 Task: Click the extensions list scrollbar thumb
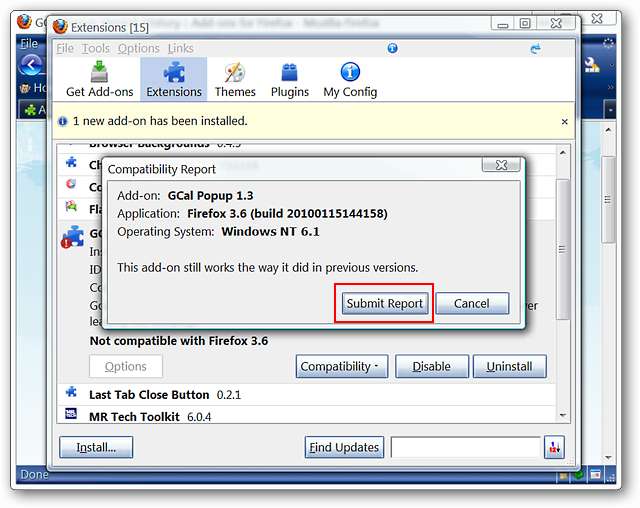[562, 249]
